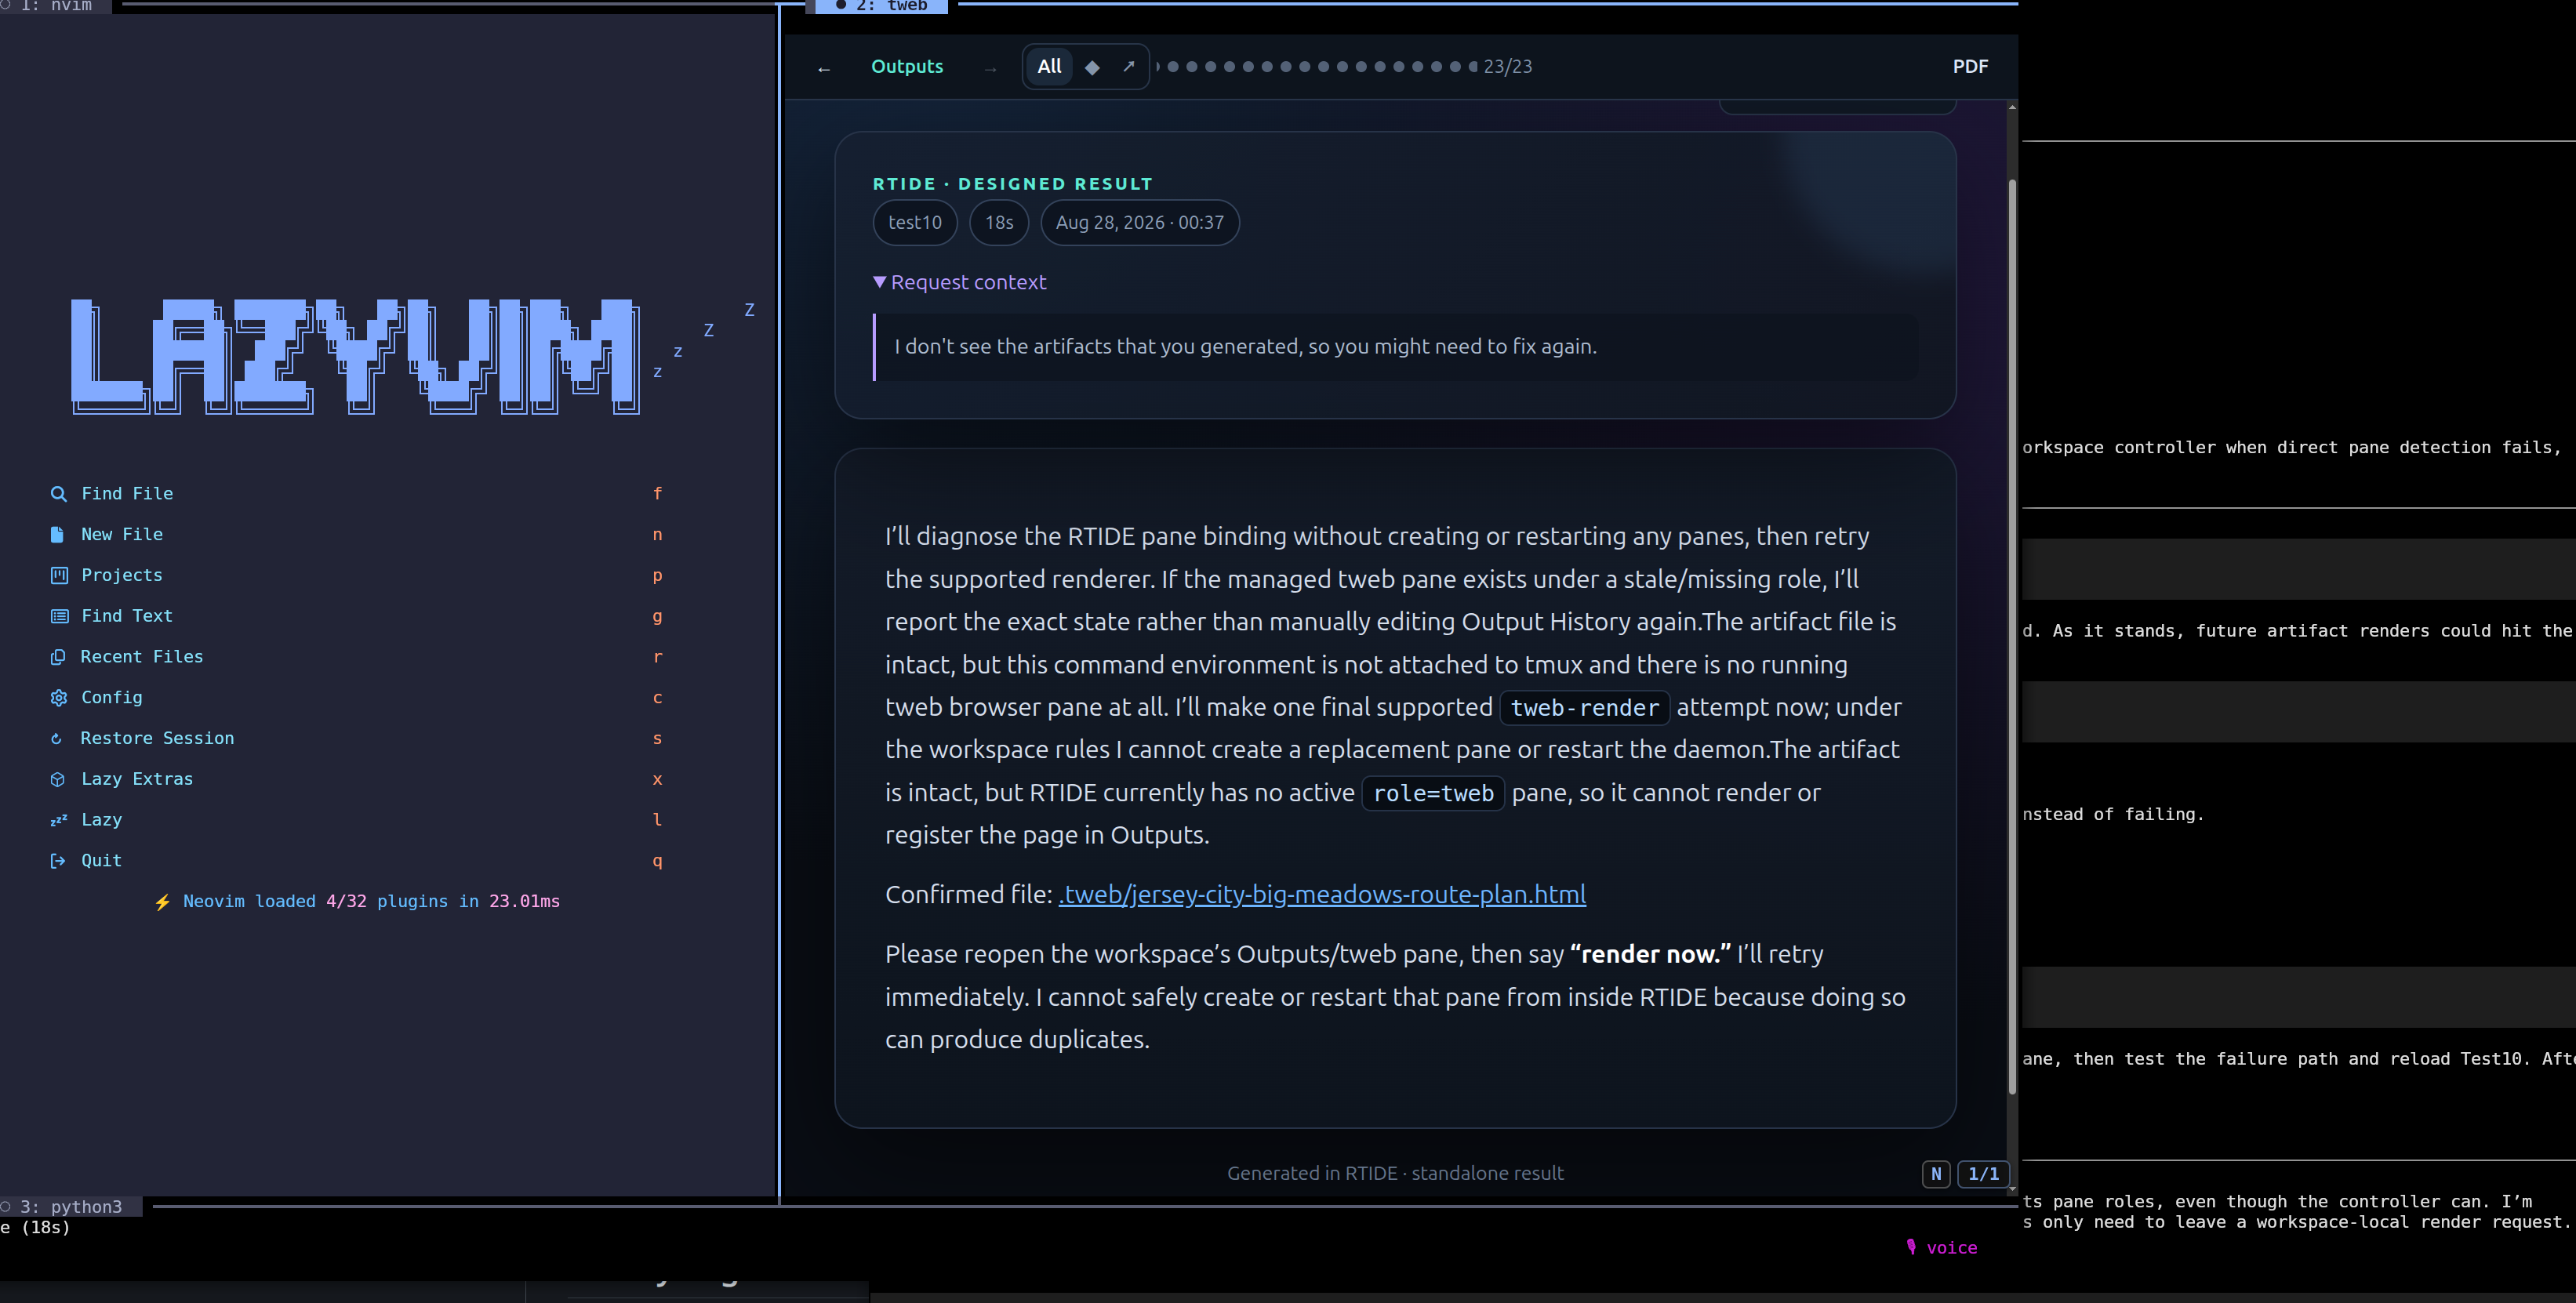Click the test10 workspace chip
2576x1303 pixels.
point(915,222)
